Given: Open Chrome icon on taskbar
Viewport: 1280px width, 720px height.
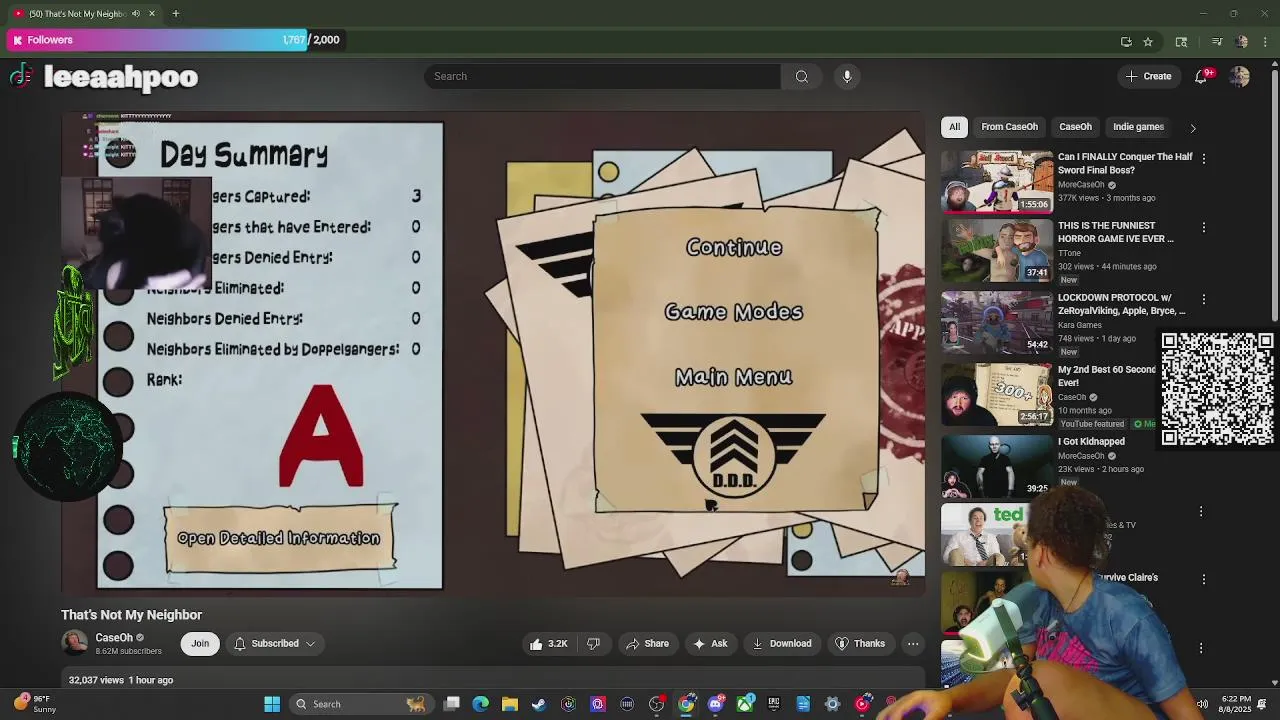Looking at the screenshot, I should 686,704.
